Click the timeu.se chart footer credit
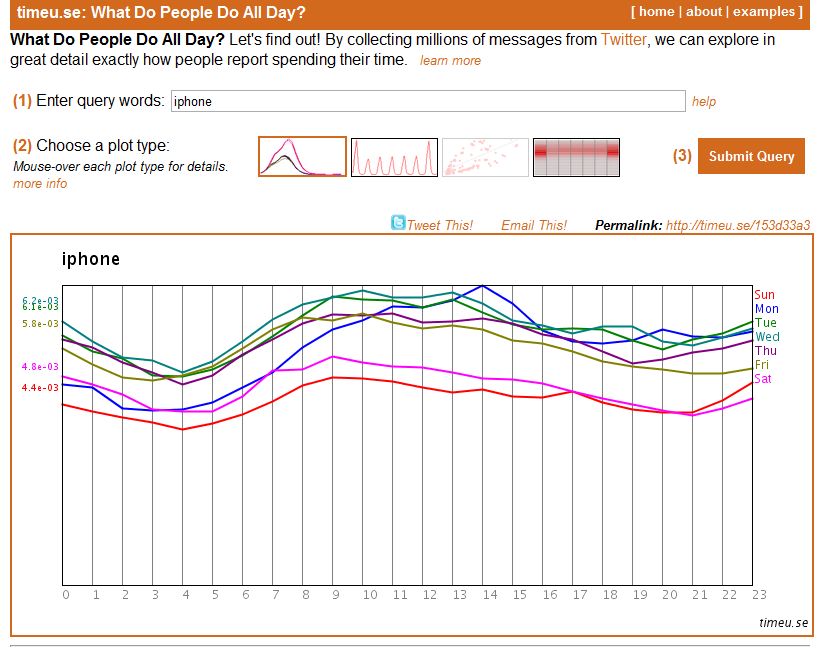The width and height of the screenshot is (838, 653). (x=783, y=623)
